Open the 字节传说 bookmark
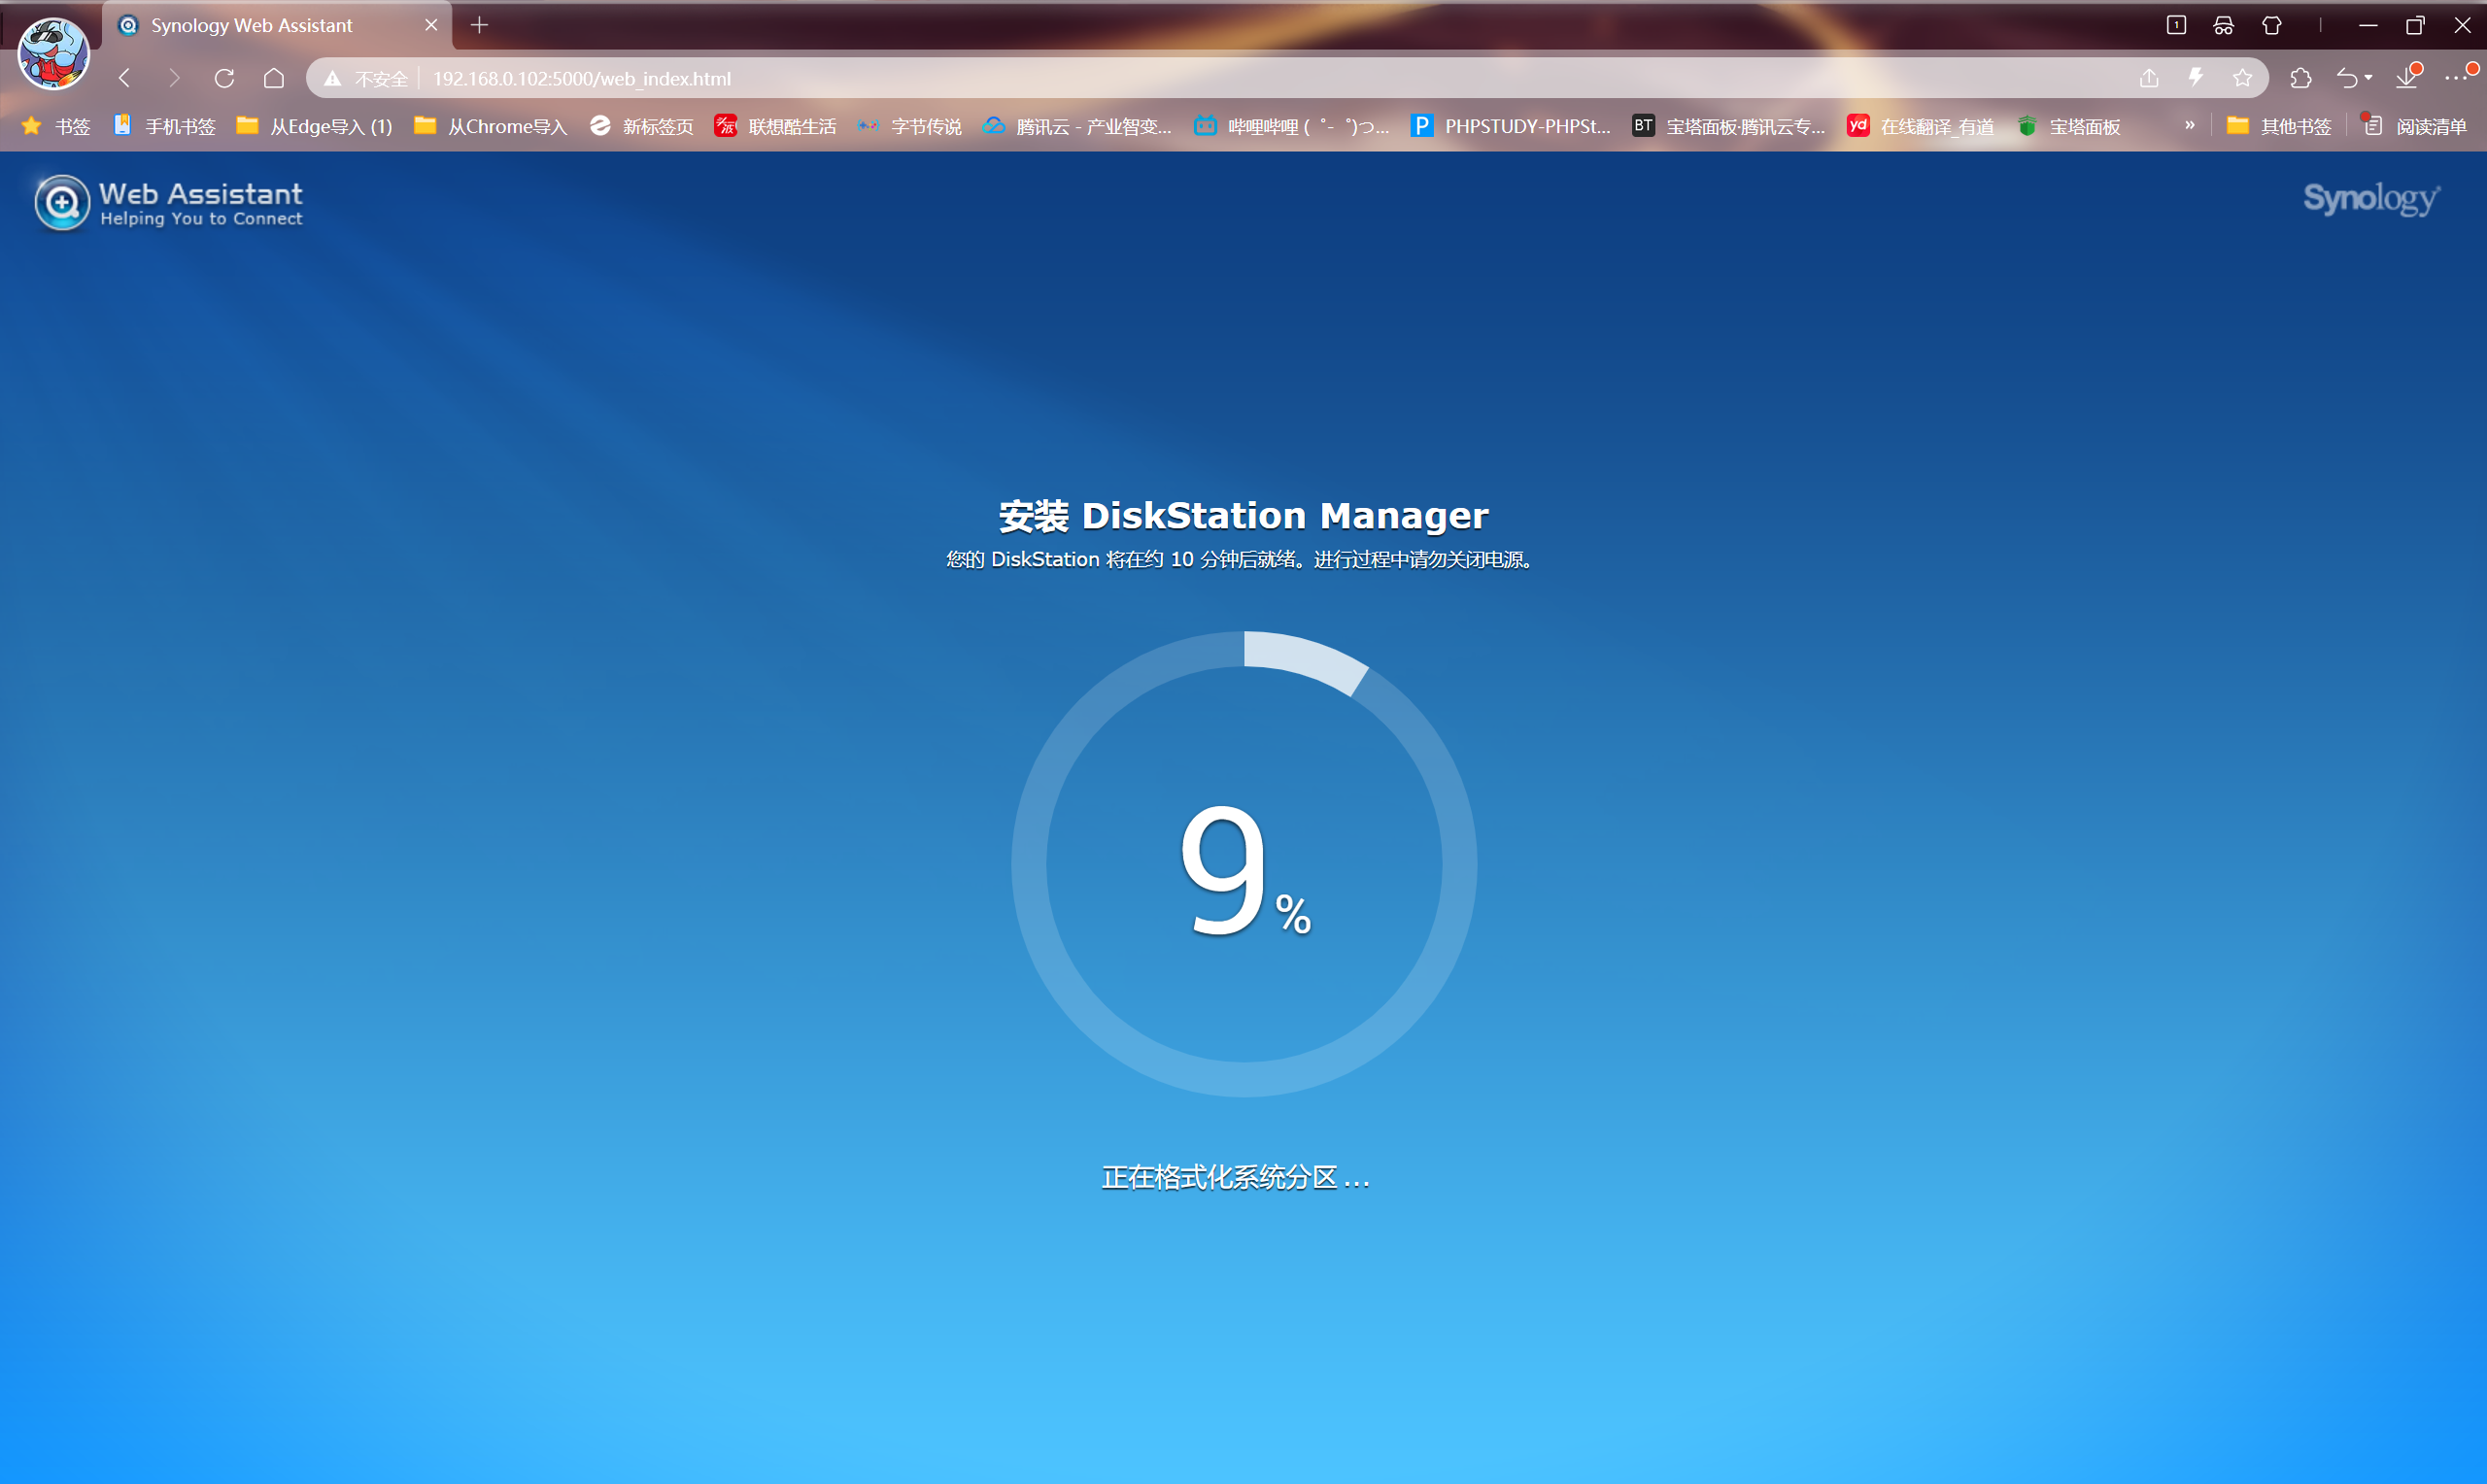 tap(909, 126)
